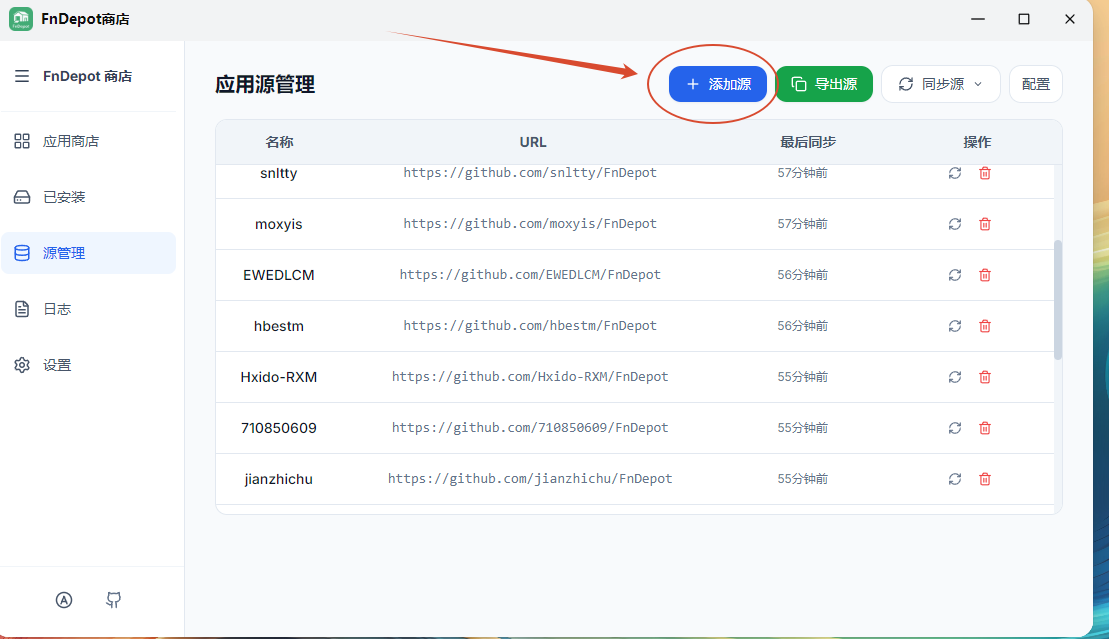Image resolution: width=1109 pixels, height=639 pixels.
Task: Click the source list vertical scrollbar
Action: click(1058, 300)
